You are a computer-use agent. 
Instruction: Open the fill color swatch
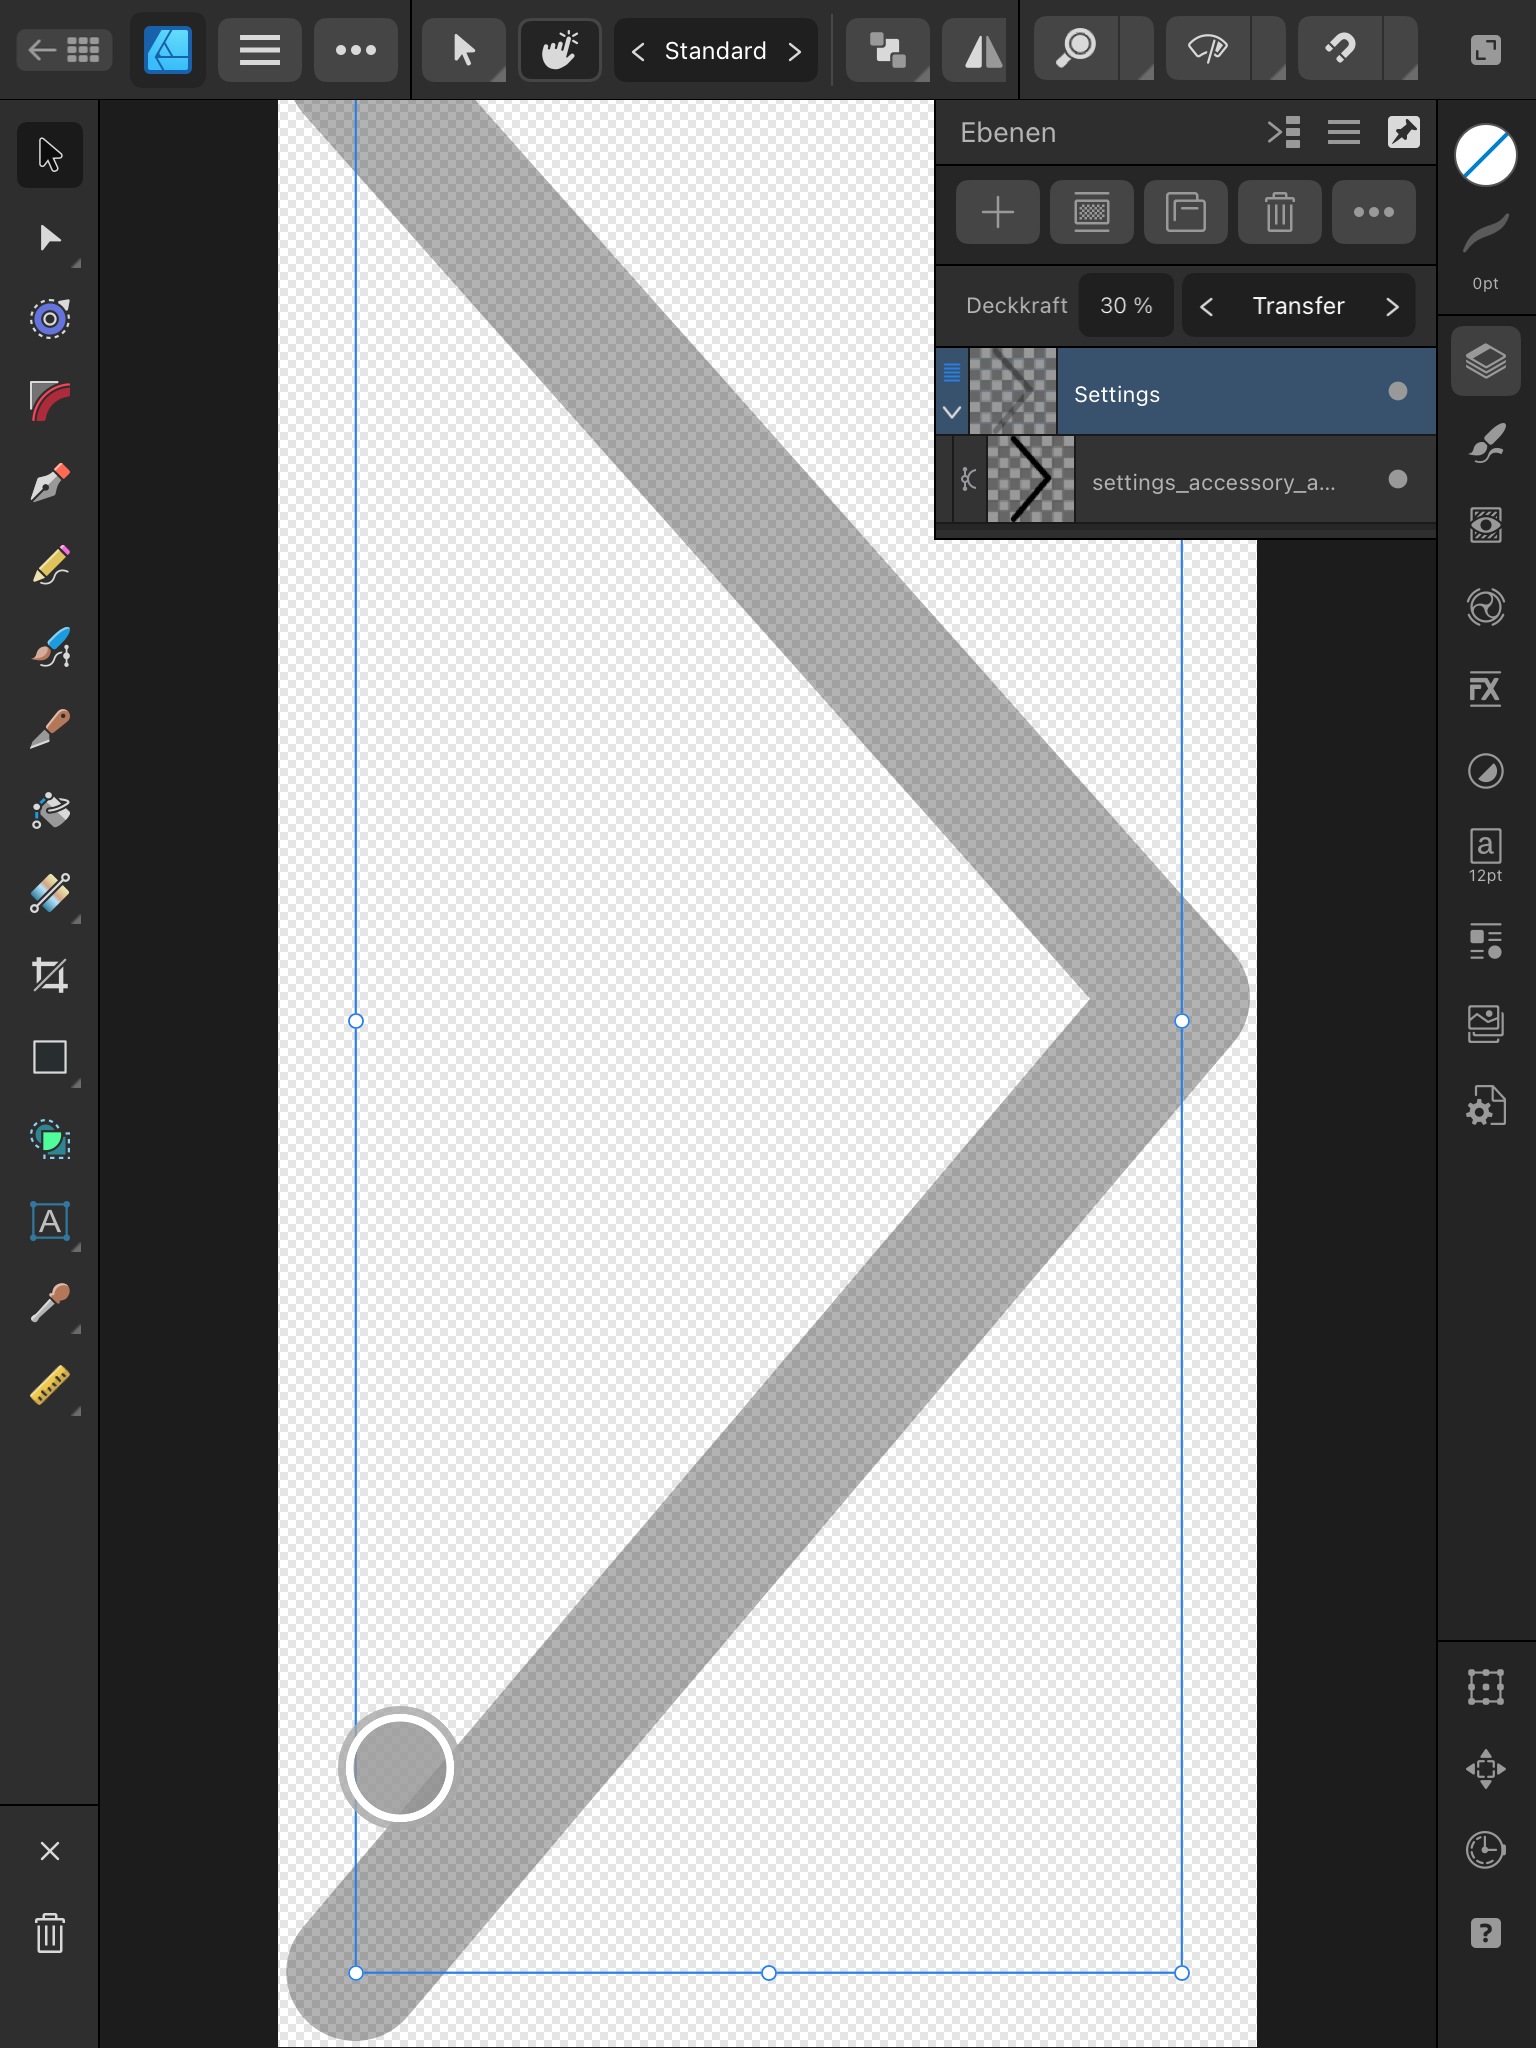[1486, 155]
